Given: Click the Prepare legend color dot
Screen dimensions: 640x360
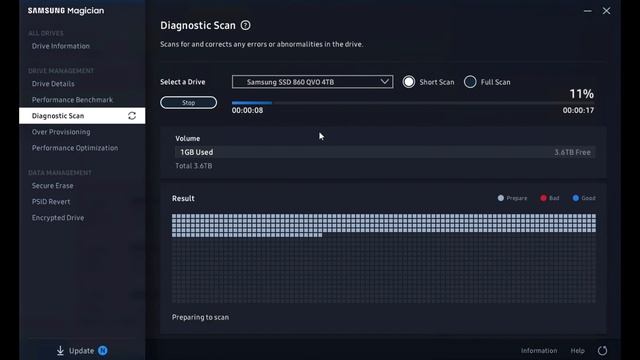Looking at the screenshot, I should tap(501, 198).
